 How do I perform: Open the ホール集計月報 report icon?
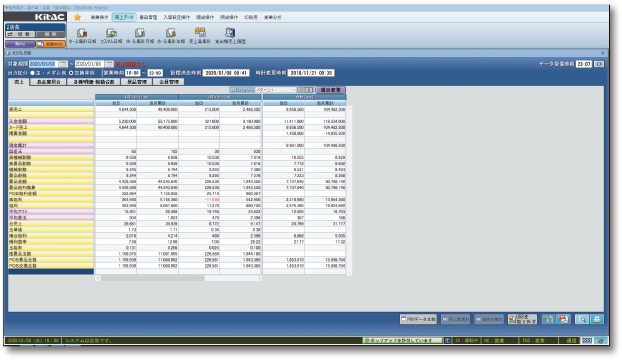140,36
